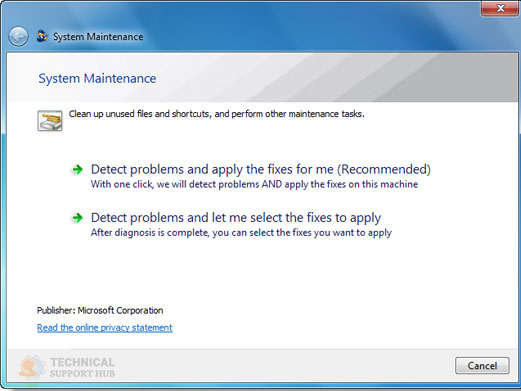
Task: Click green arrow next to 'let me select the fixes'
Action: pos(77,218)
